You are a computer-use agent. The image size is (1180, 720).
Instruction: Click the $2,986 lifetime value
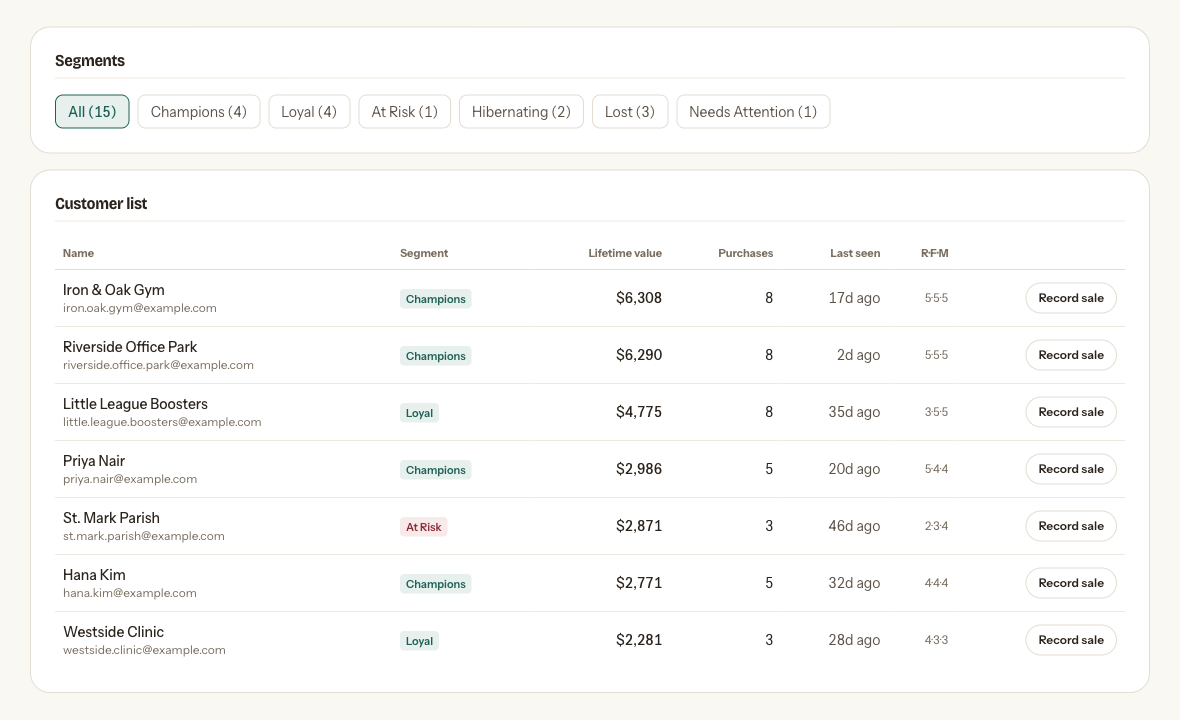pyautogui.click(x=639, y=469)
